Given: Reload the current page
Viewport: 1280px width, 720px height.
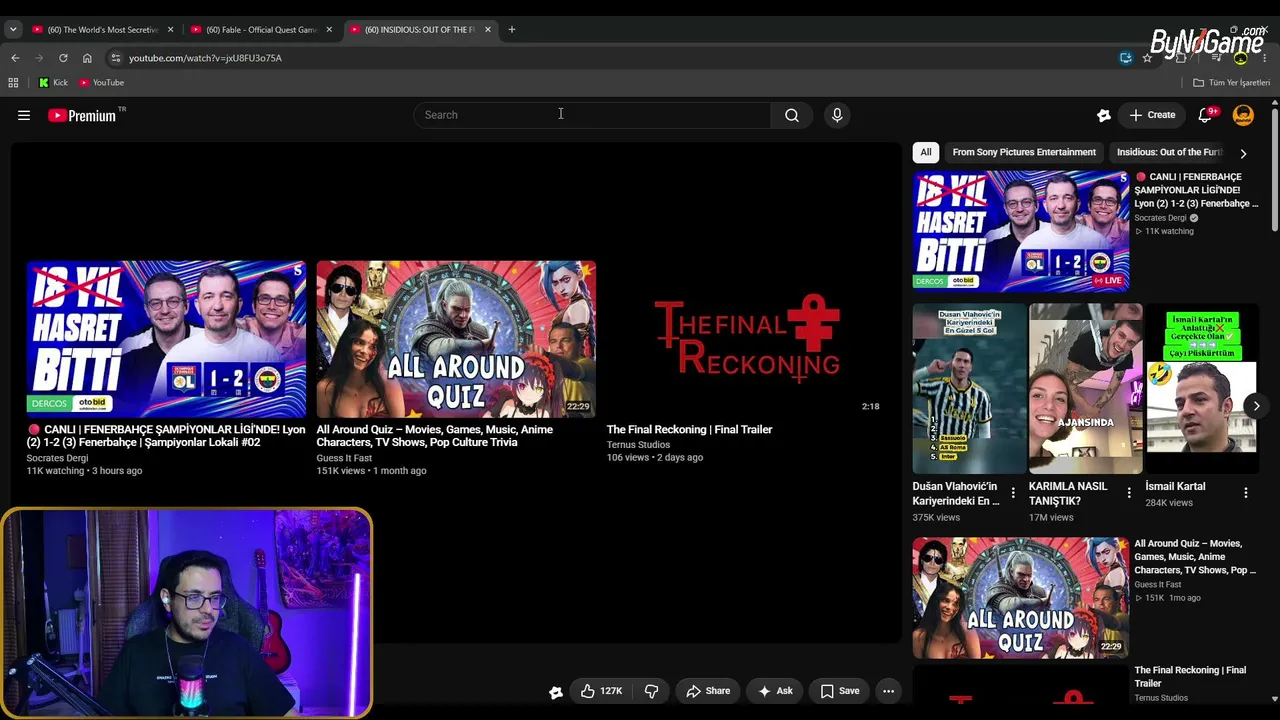Looking at the screenshot, I should click(63, 58).
